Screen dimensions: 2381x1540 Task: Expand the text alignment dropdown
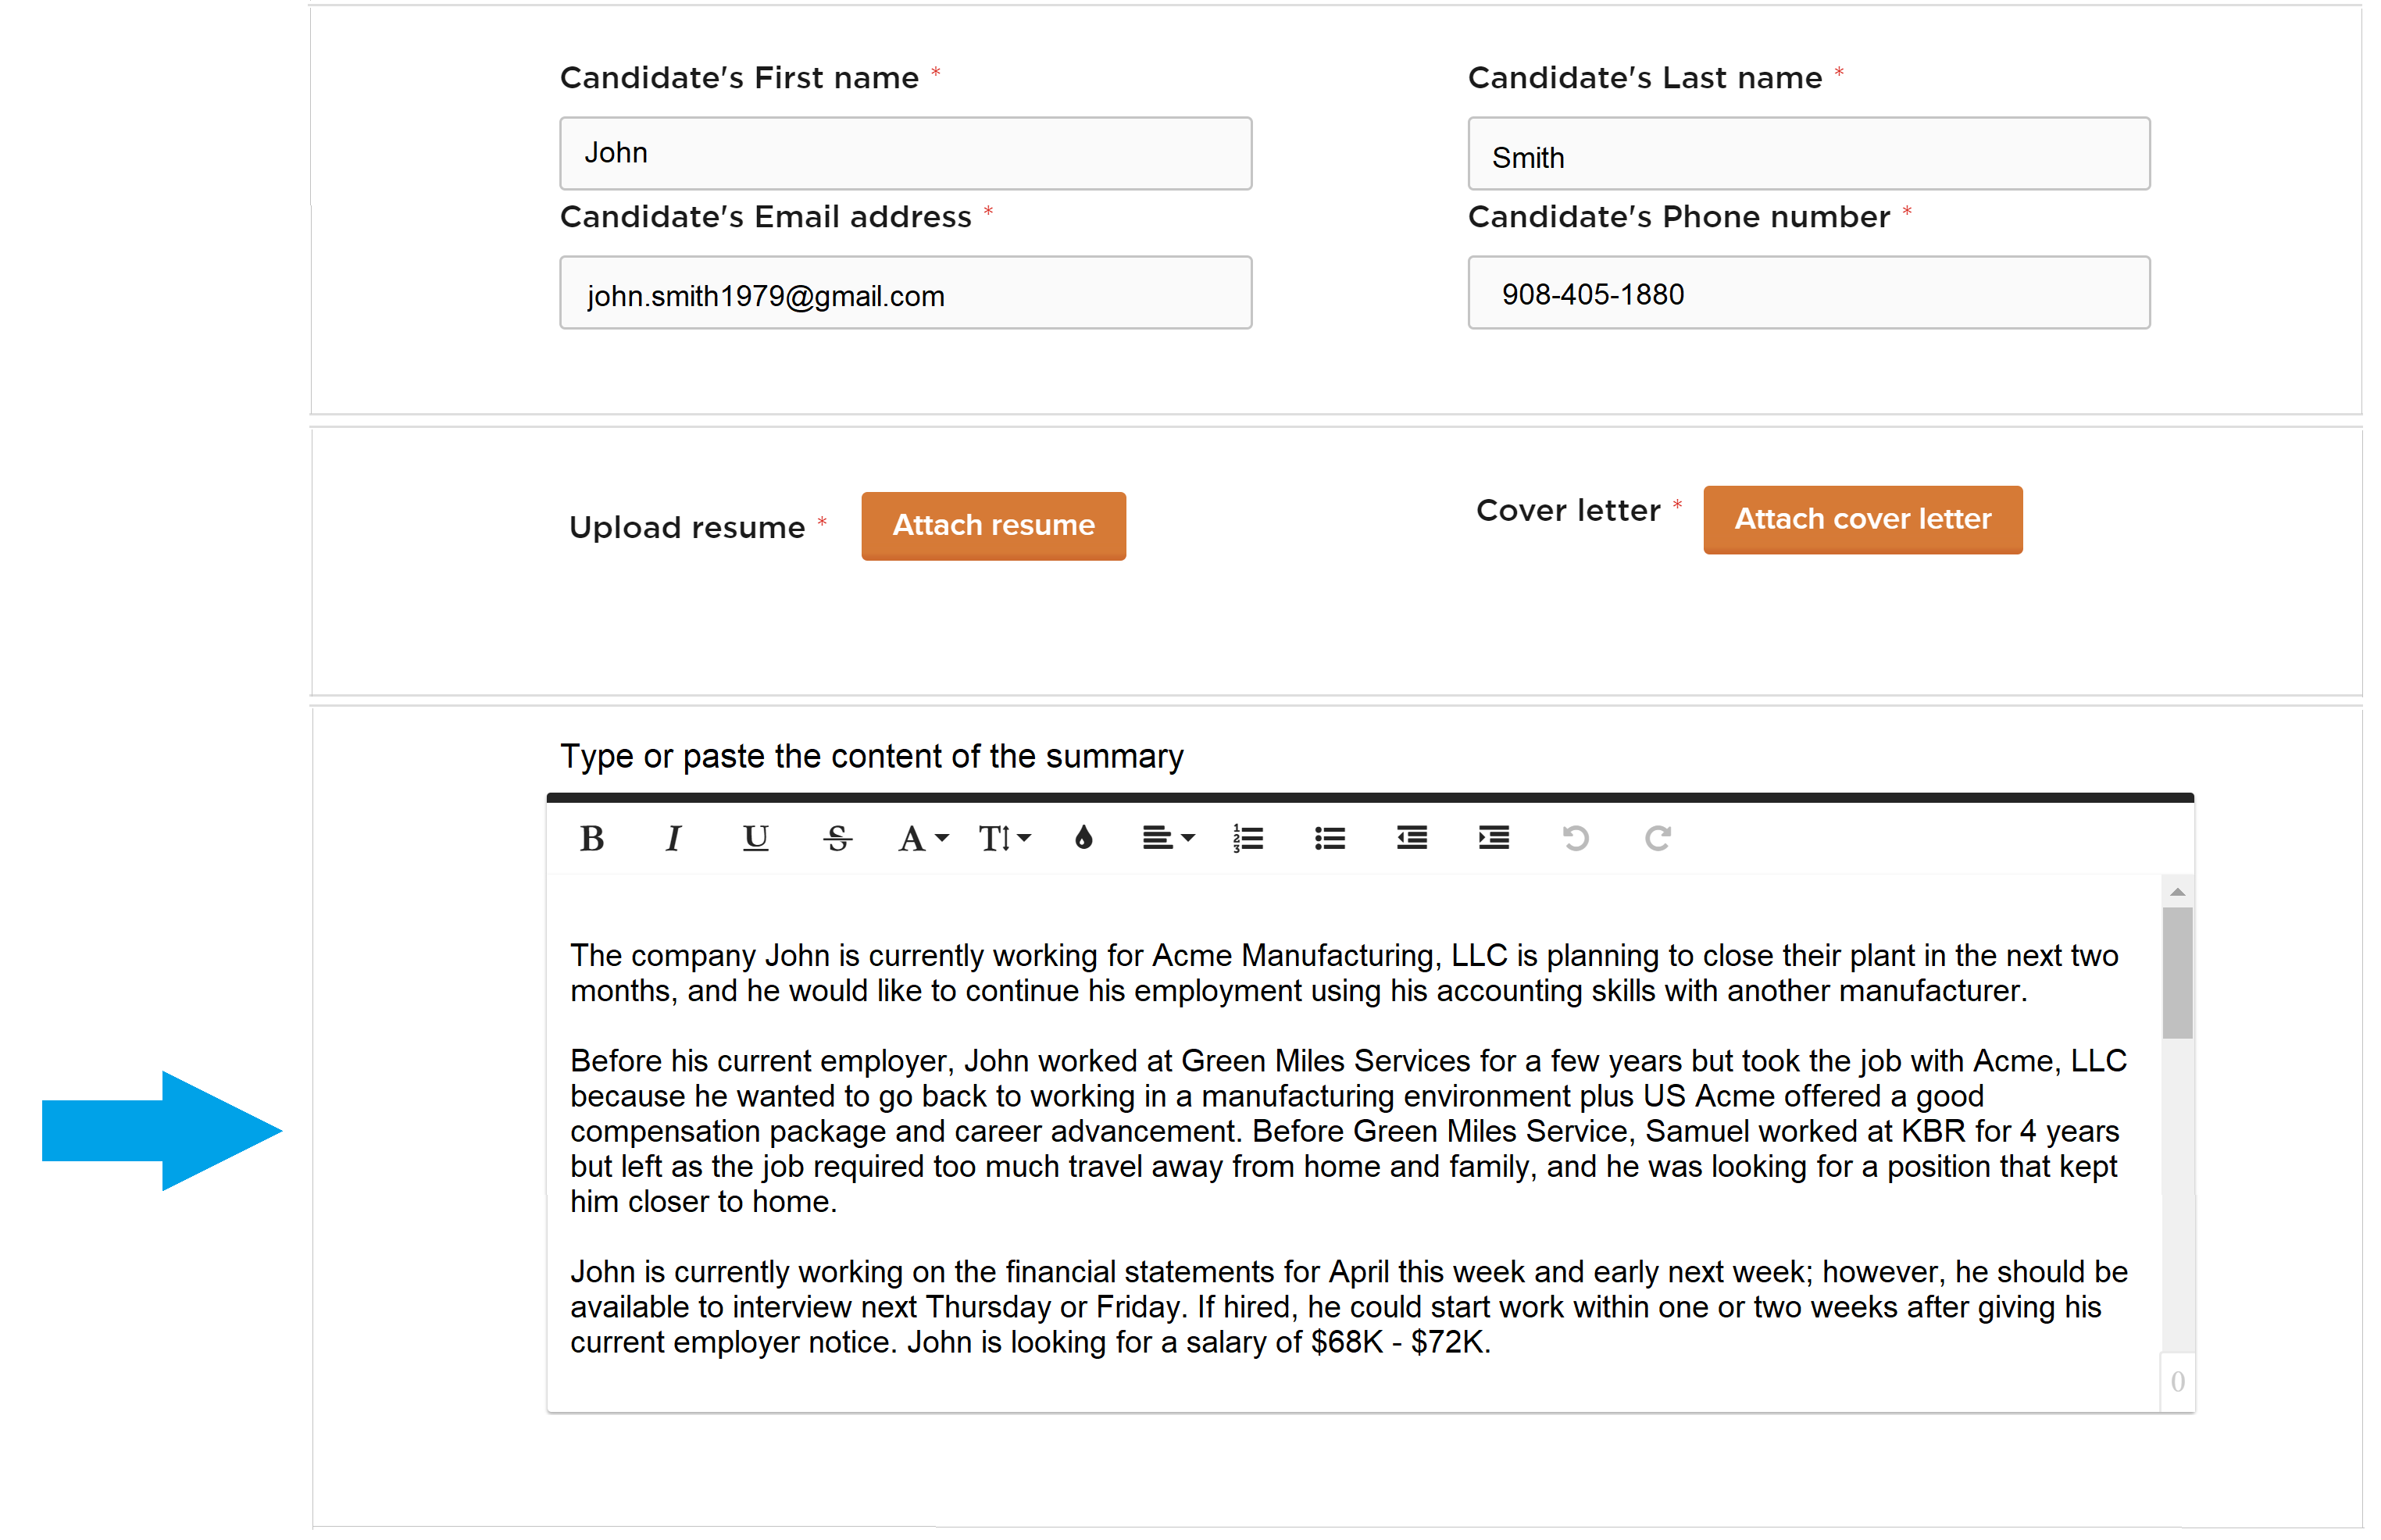point(1167,838)
